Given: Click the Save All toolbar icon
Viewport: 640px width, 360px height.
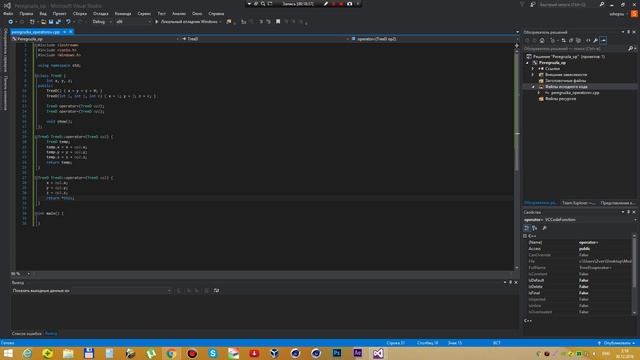Looking at the screenshot, I should click(x=58, y=22).
